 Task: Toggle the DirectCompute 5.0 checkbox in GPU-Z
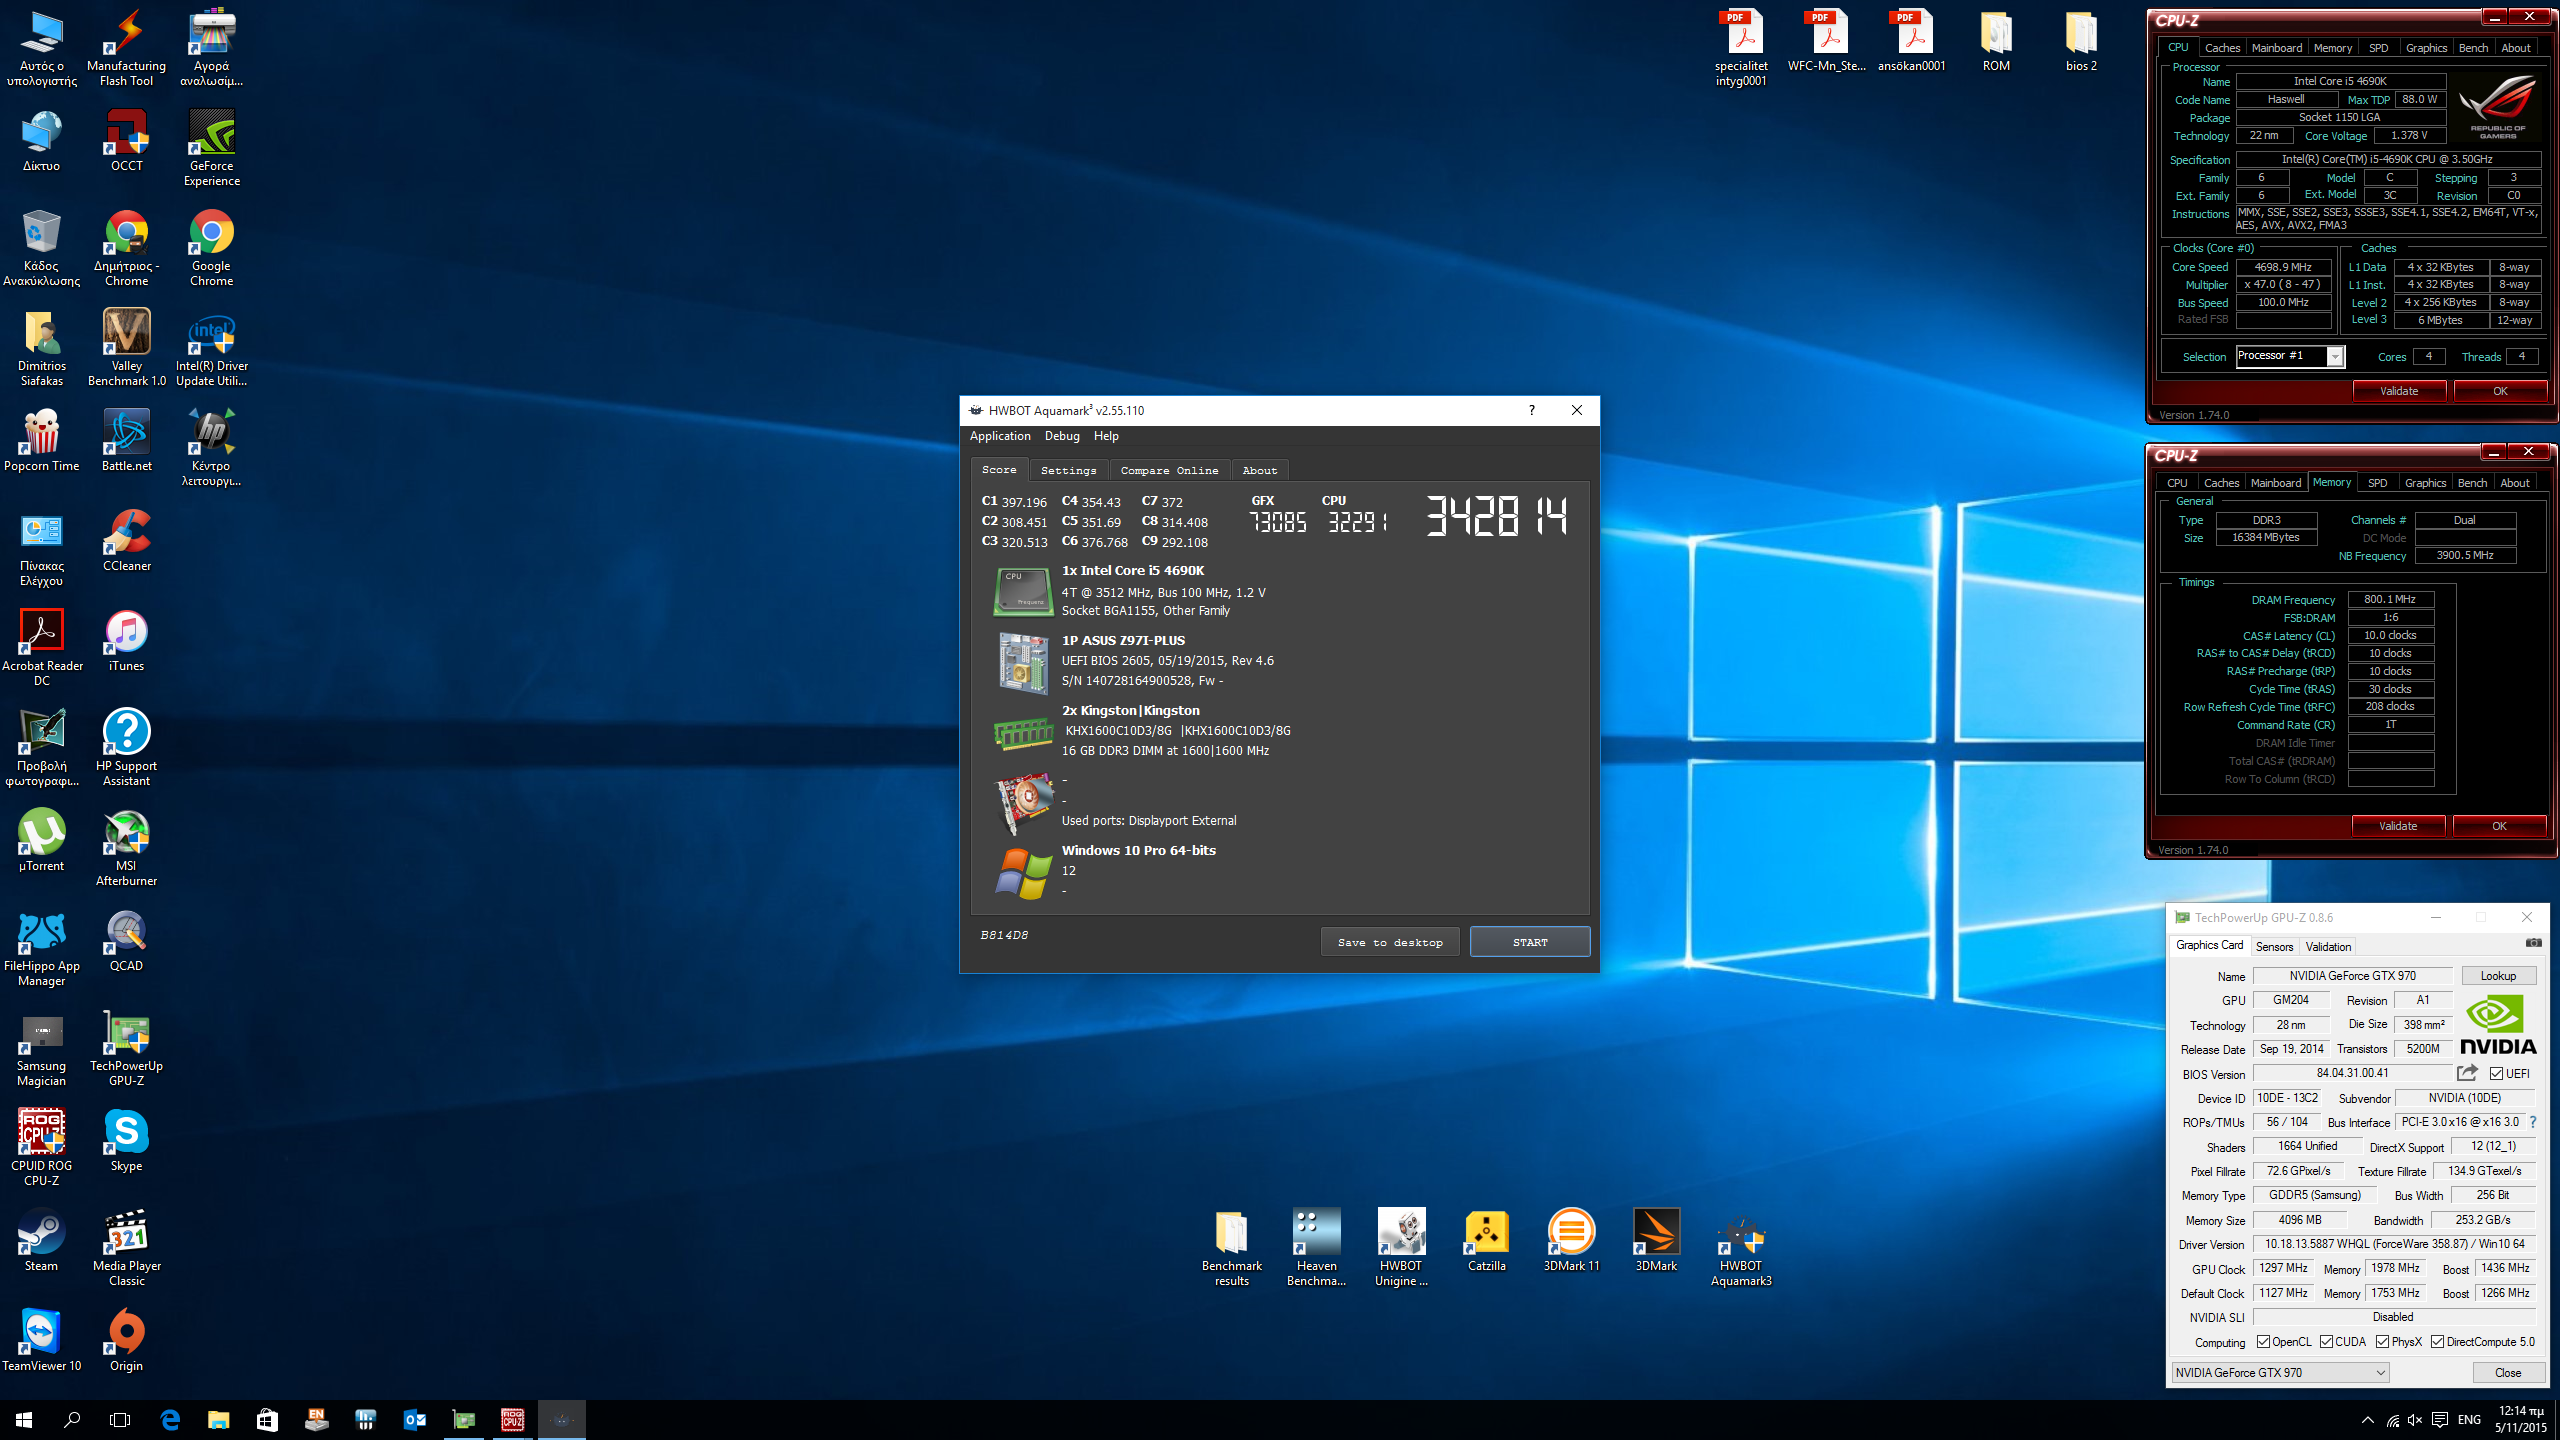point(2438,1342)
